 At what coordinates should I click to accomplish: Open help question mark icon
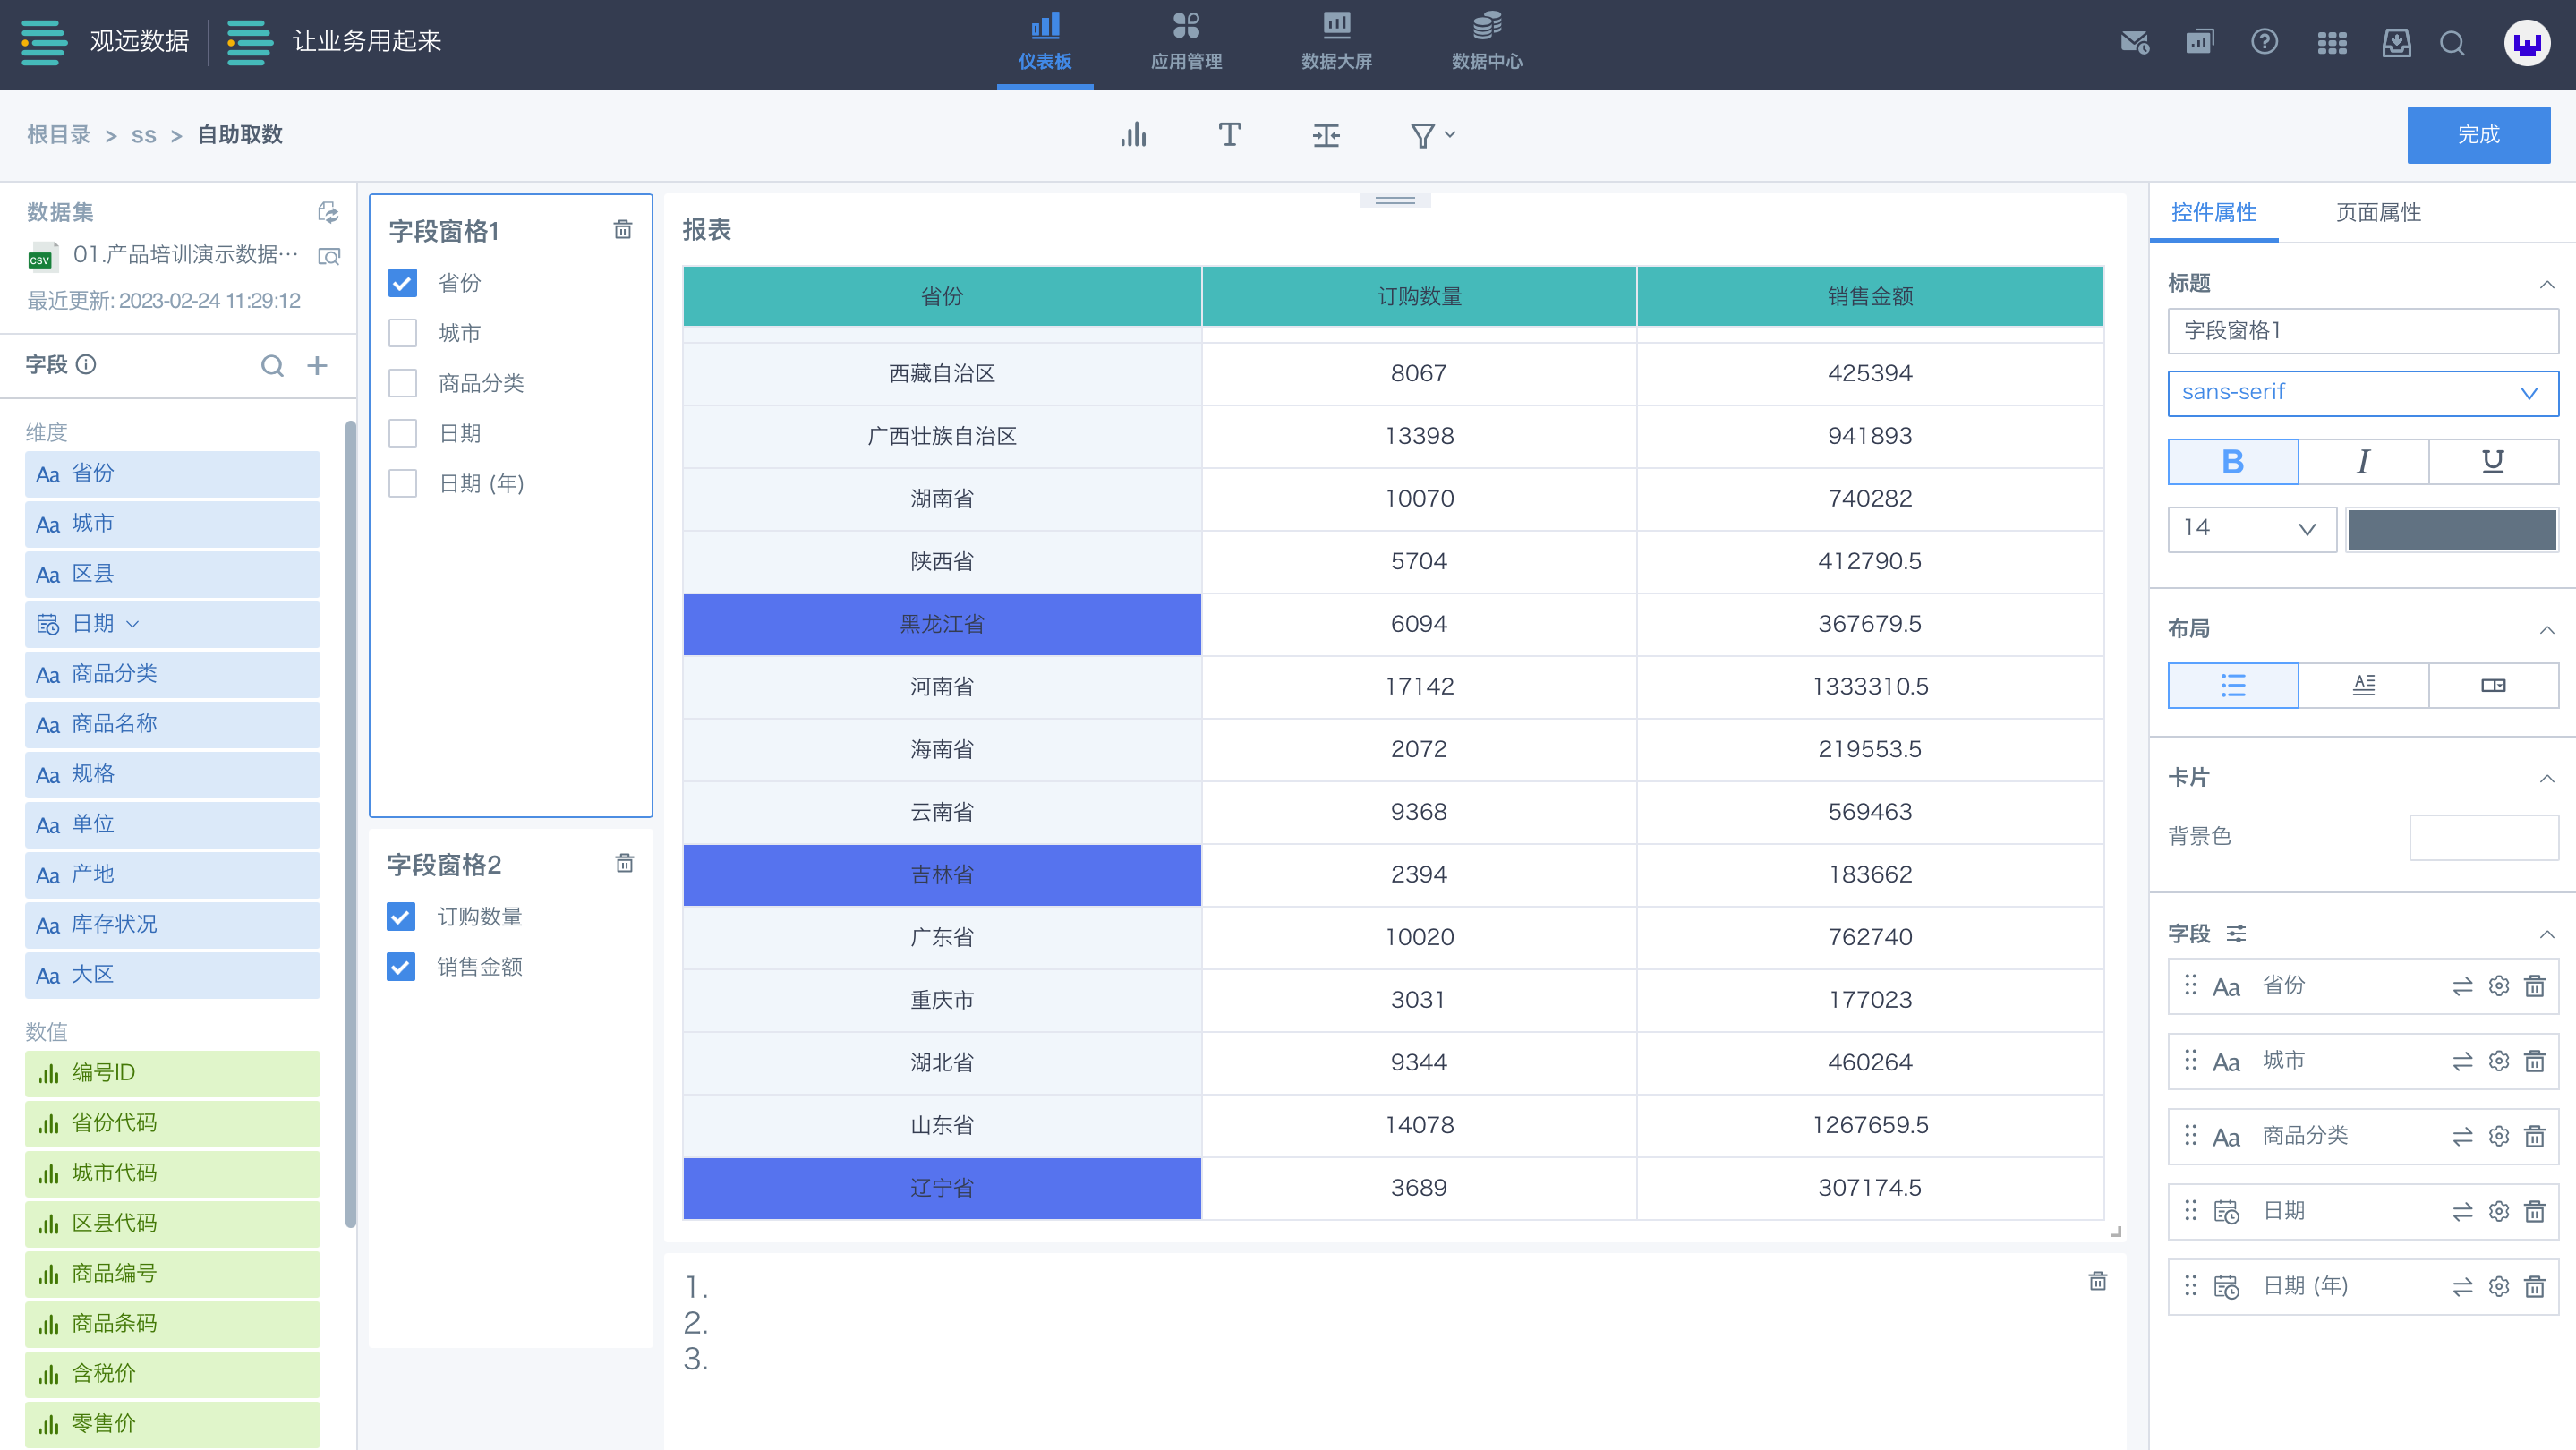(x=2264, y=42)
